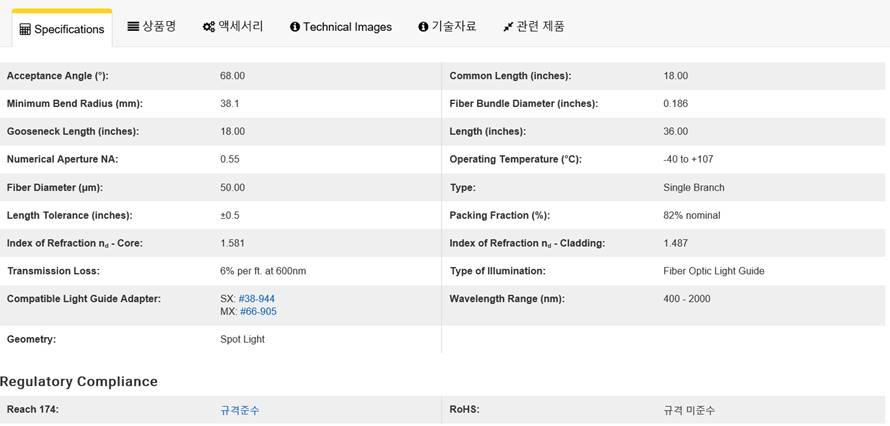Select the 관련 제품 tab
The image size is (890, 426).
[540, 26]
